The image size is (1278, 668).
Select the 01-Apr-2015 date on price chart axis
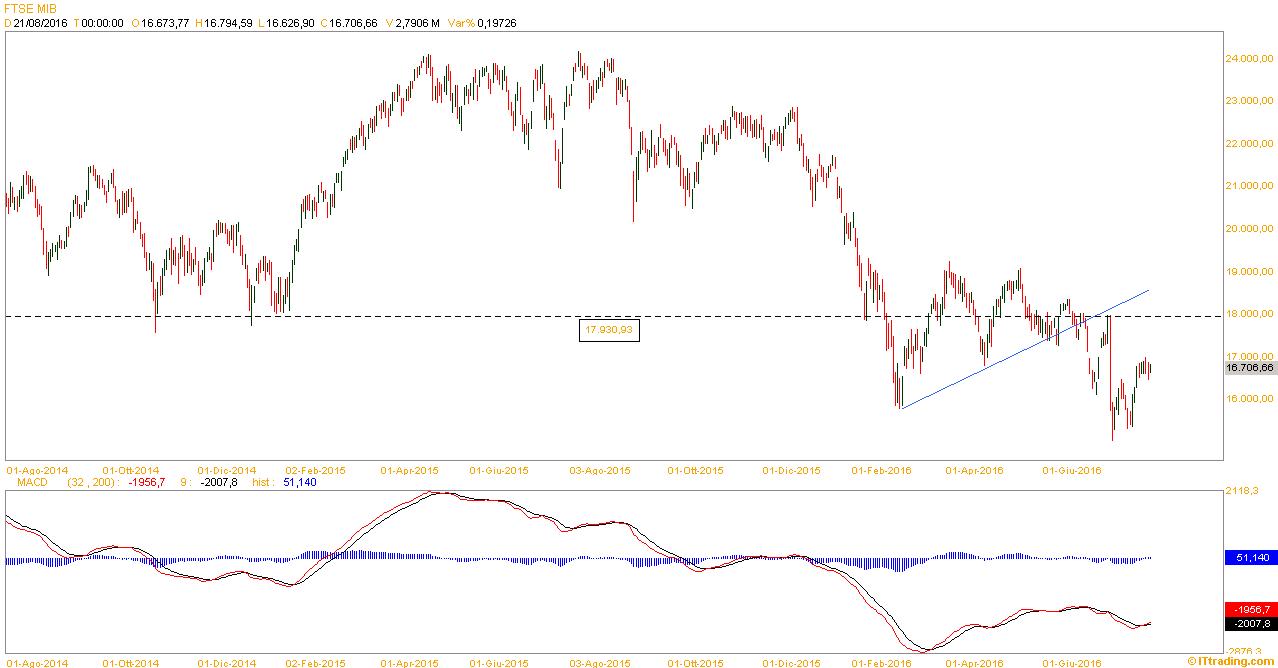(x=409, y=469)
